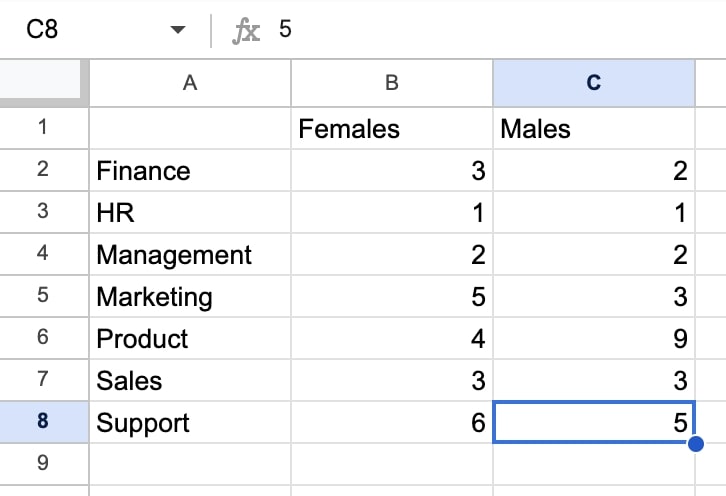Viewport: 726px width, 496px height.
Task: Select Marketing females value 5
Action: click(392, 296)
